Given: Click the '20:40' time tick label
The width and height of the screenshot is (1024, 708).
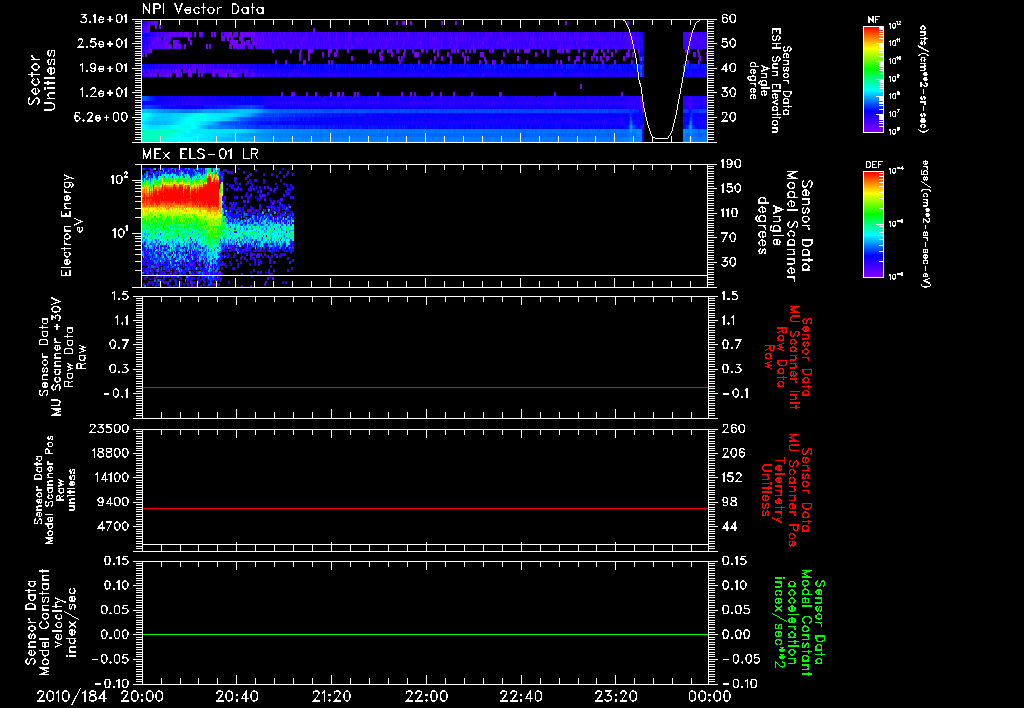Looking at the screenshot, I should pos(236,696).
